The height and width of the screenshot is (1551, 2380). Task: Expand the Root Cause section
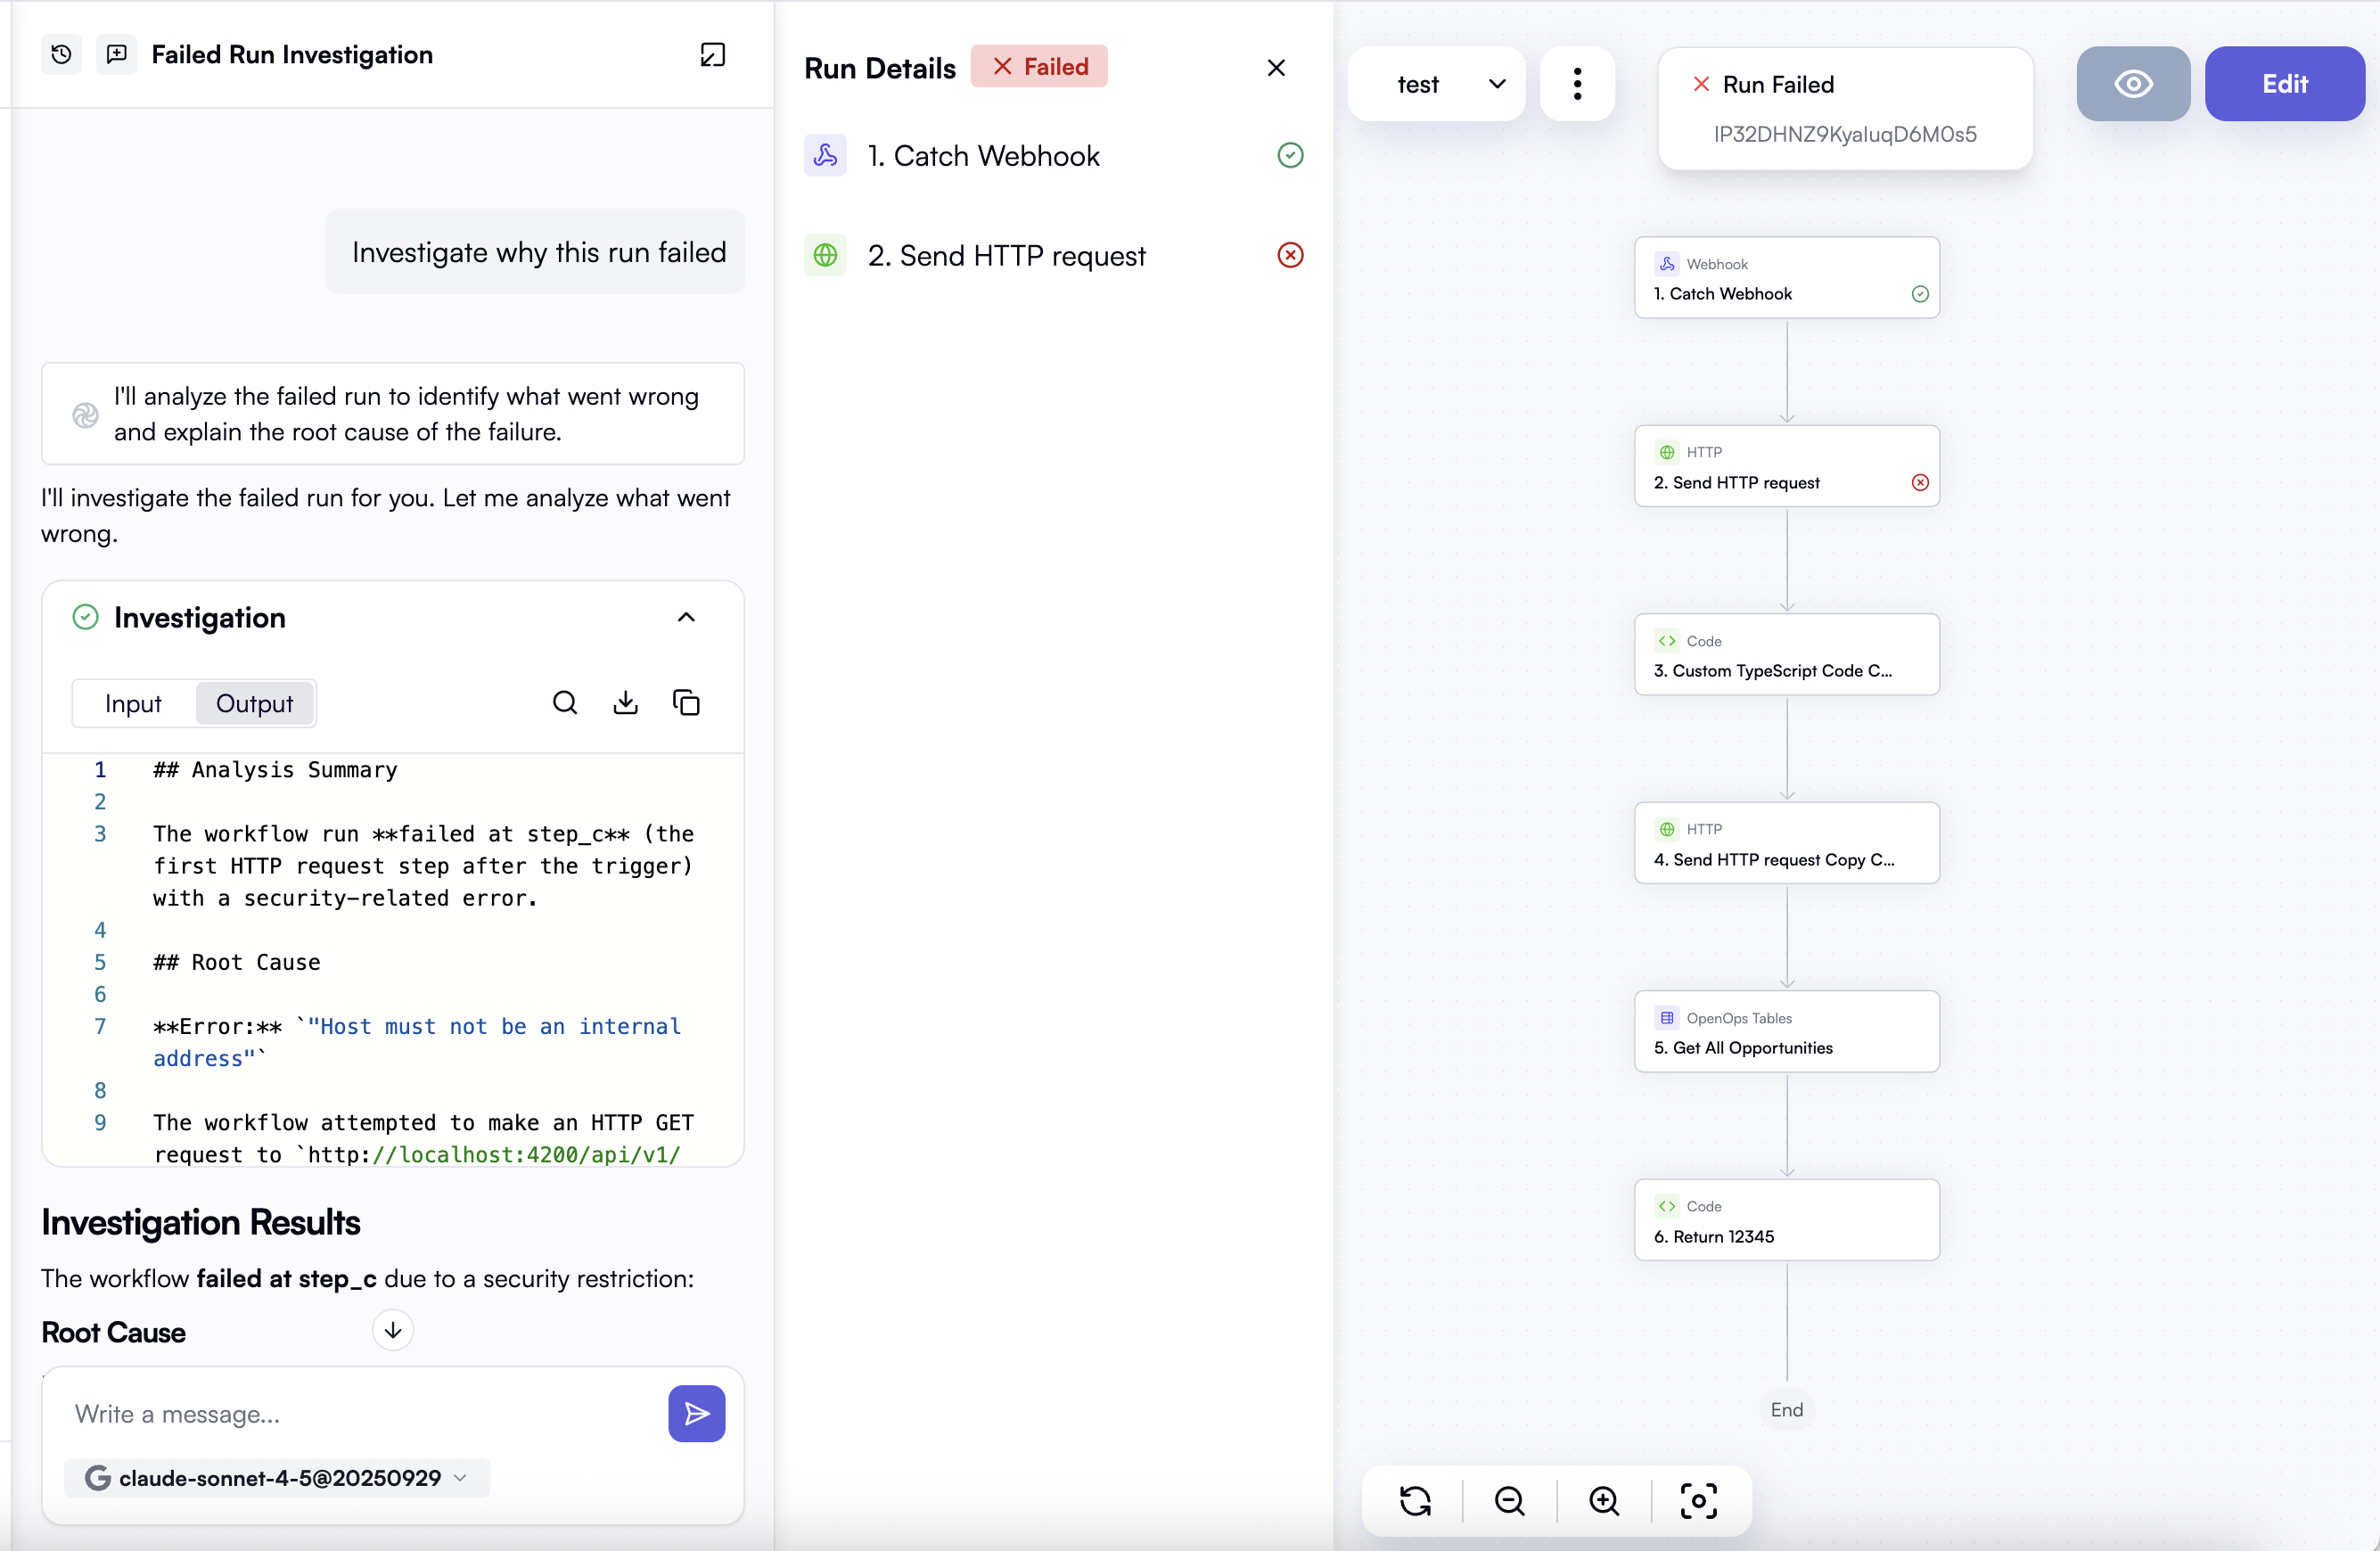[392, 1330]
